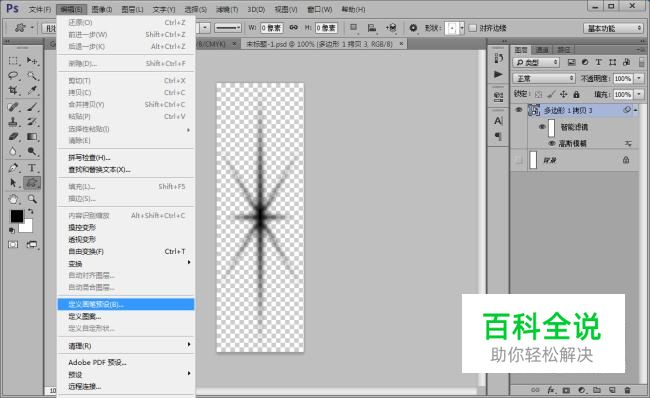
Task: Select the Custom Shape tool
Action: pyautogui.click(x=32, y=182)
